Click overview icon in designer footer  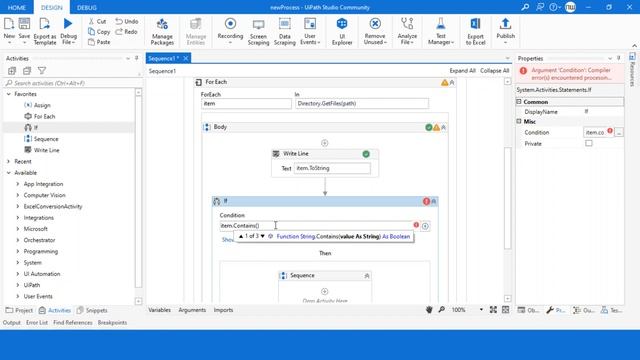coord(505,310)
